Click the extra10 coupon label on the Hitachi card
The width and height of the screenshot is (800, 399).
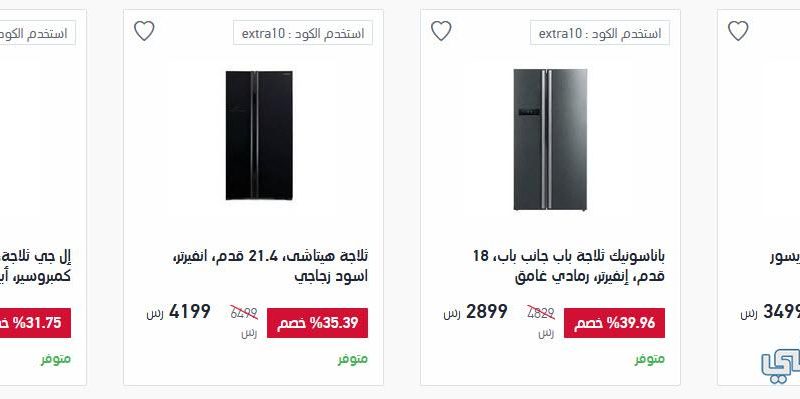(x=303, y=33)
